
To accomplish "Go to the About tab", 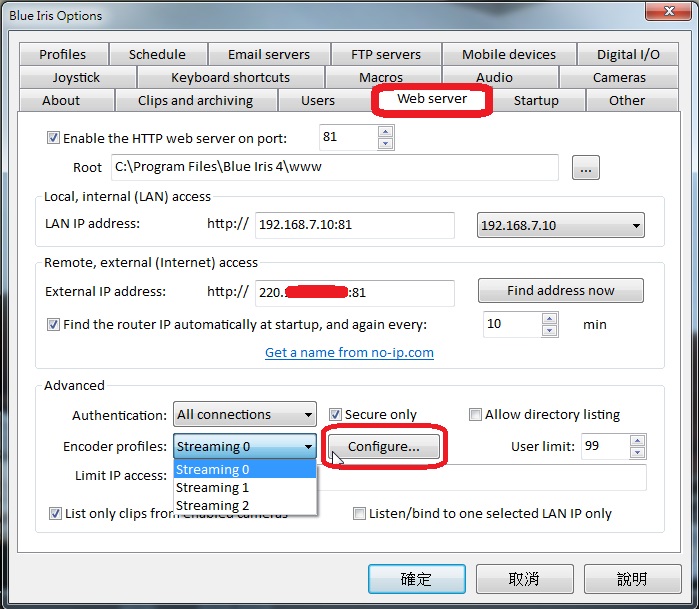I will click(x=66, y=100).
